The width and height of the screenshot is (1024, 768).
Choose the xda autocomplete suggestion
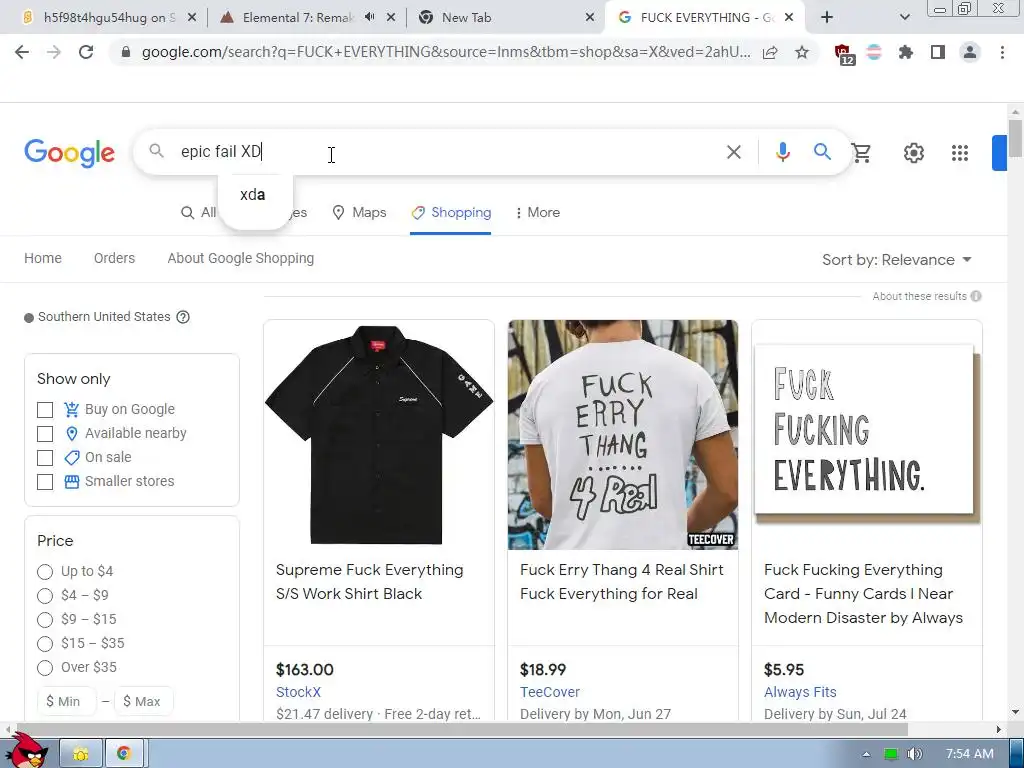pos(253,195)
